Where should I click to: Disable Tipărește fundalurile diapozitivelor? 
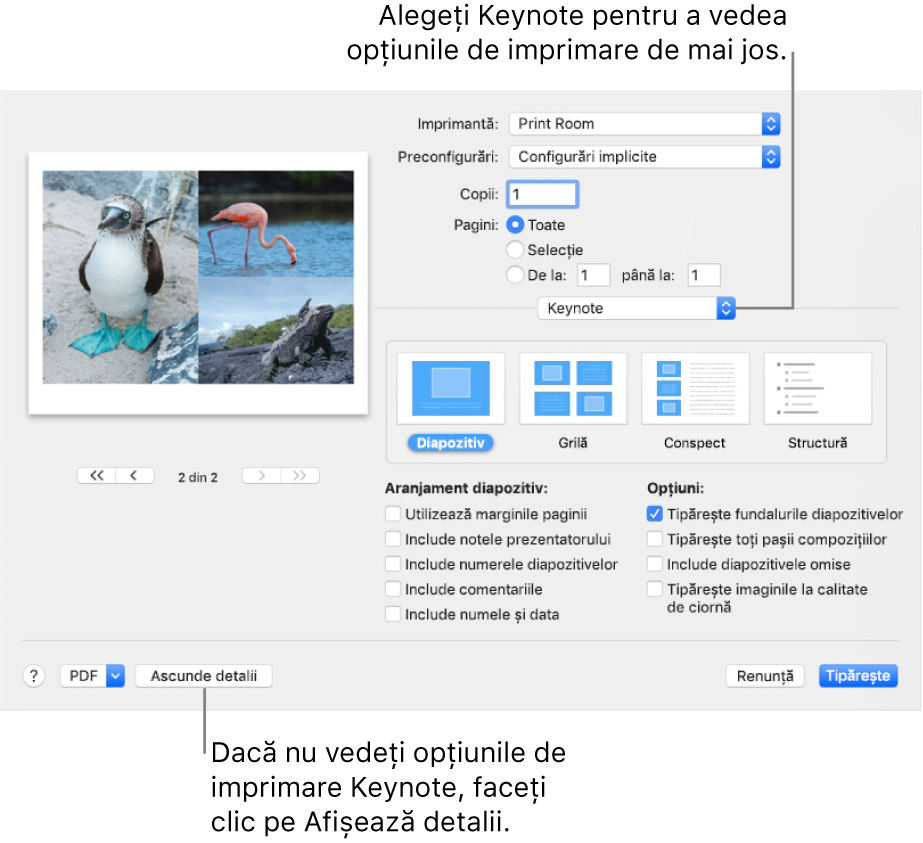[654, 514]
